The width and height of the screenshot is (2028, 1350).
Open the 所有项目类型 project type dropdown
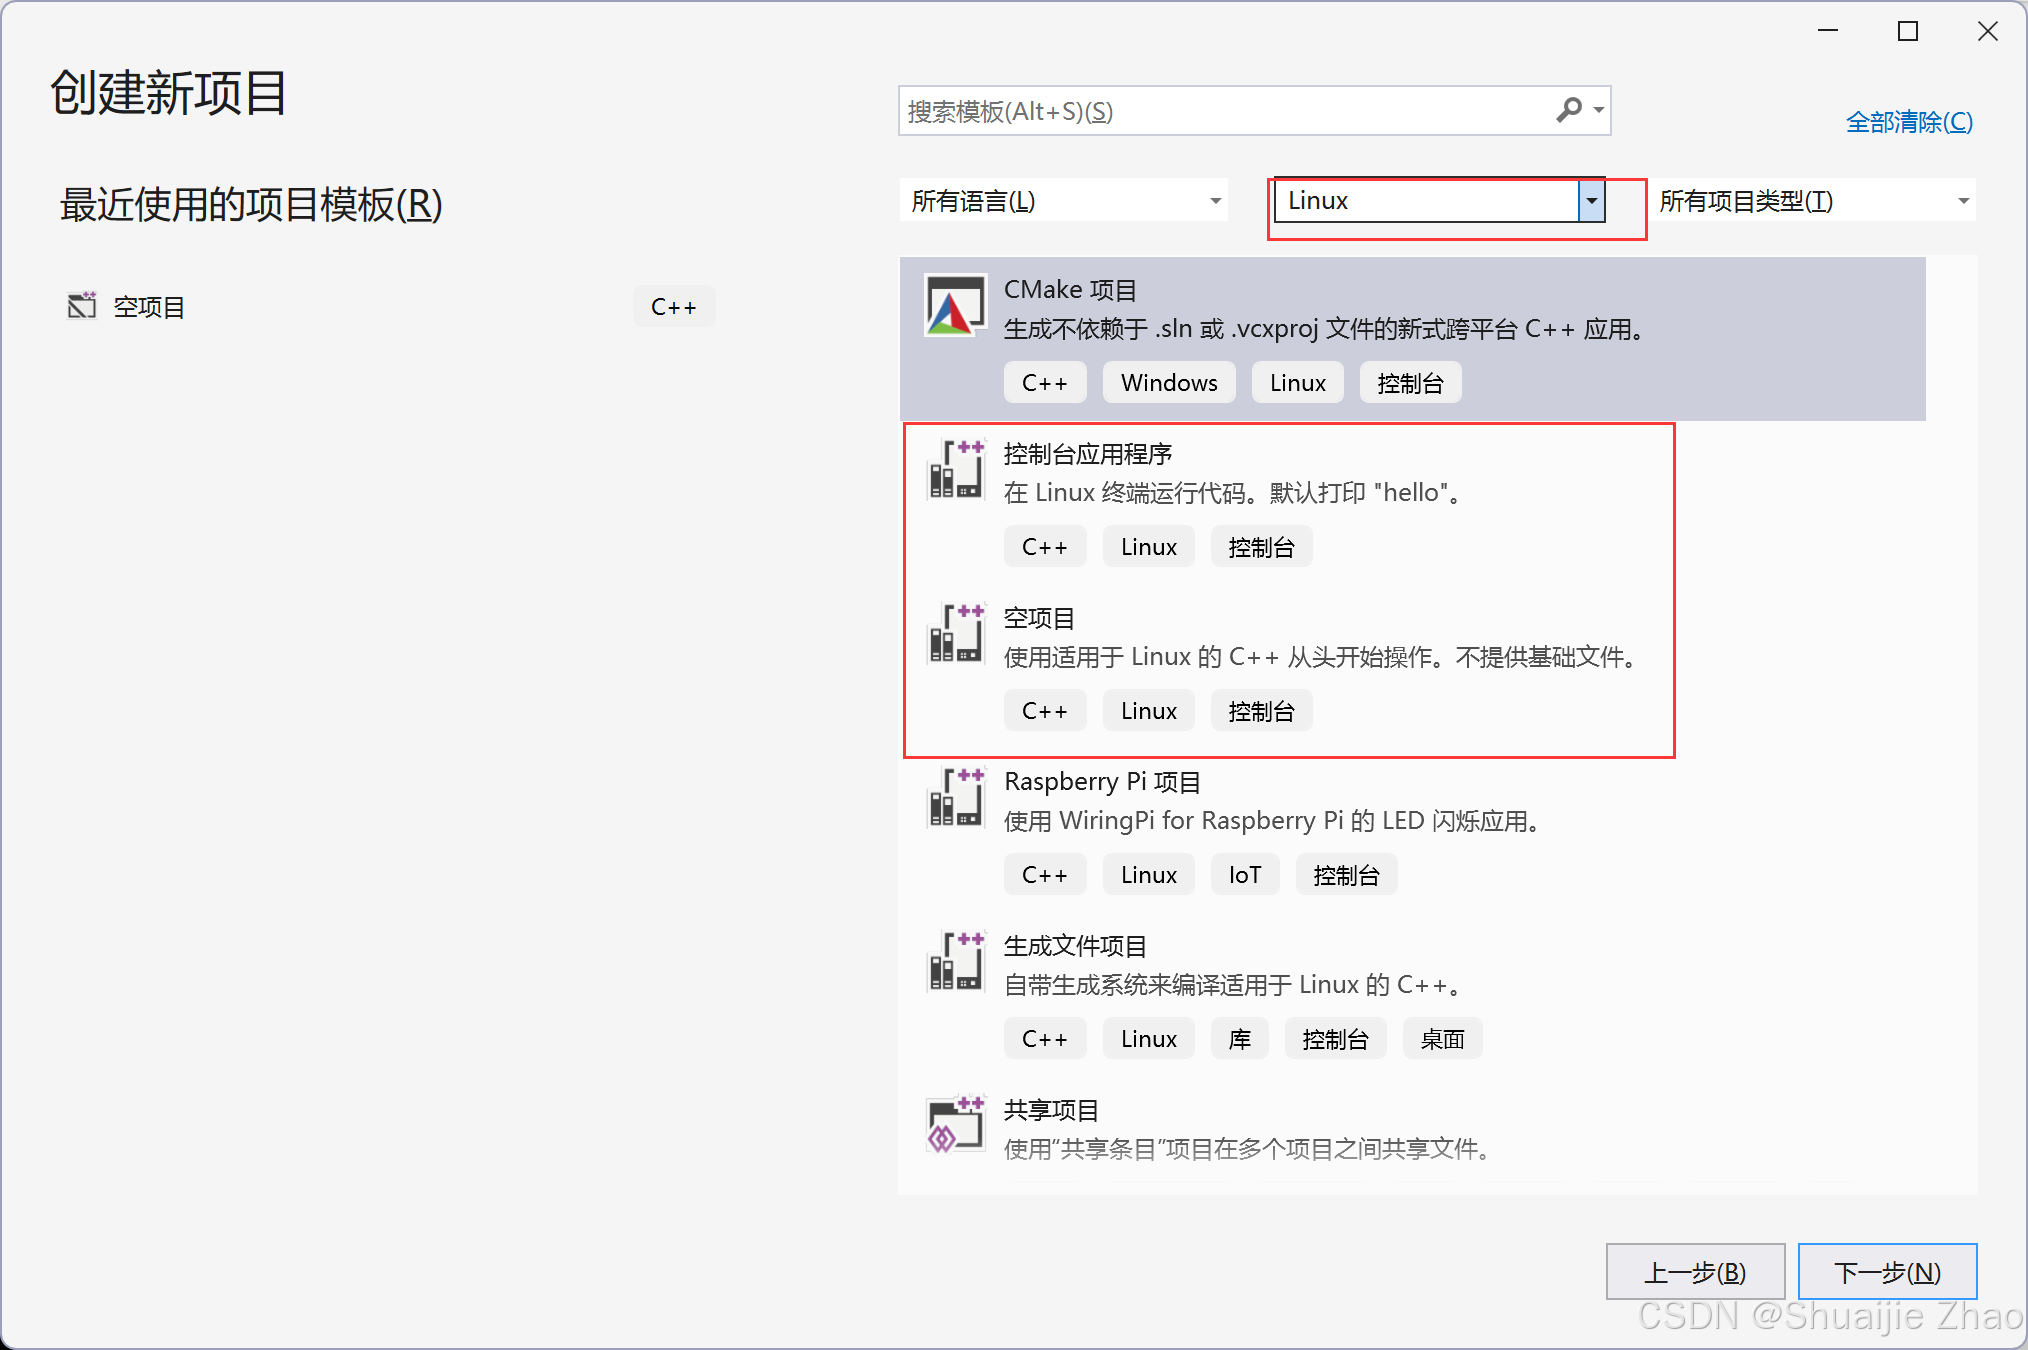[x=1814, y=201]
